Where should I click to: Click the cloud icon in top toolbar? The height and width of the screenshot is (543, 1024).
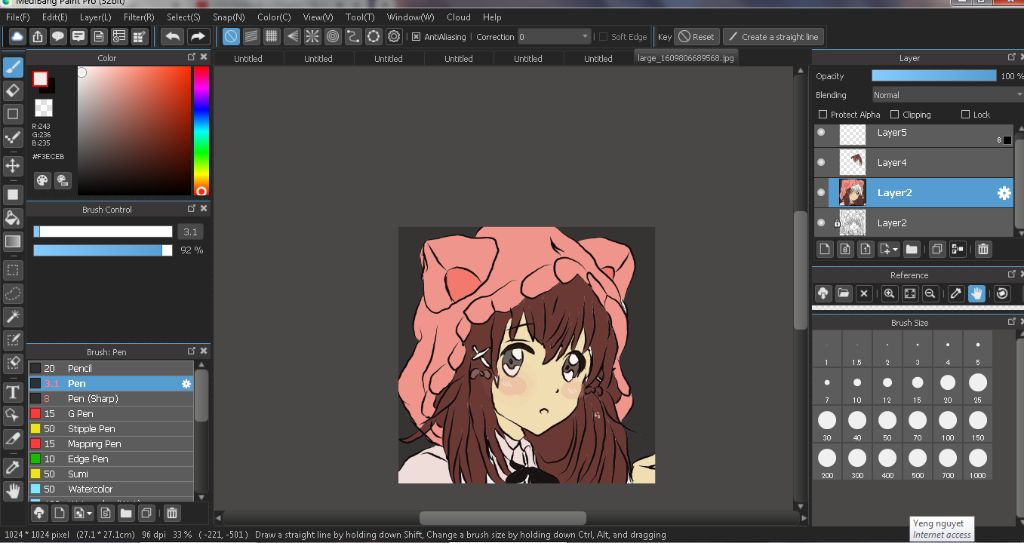[x=18, y=37]
